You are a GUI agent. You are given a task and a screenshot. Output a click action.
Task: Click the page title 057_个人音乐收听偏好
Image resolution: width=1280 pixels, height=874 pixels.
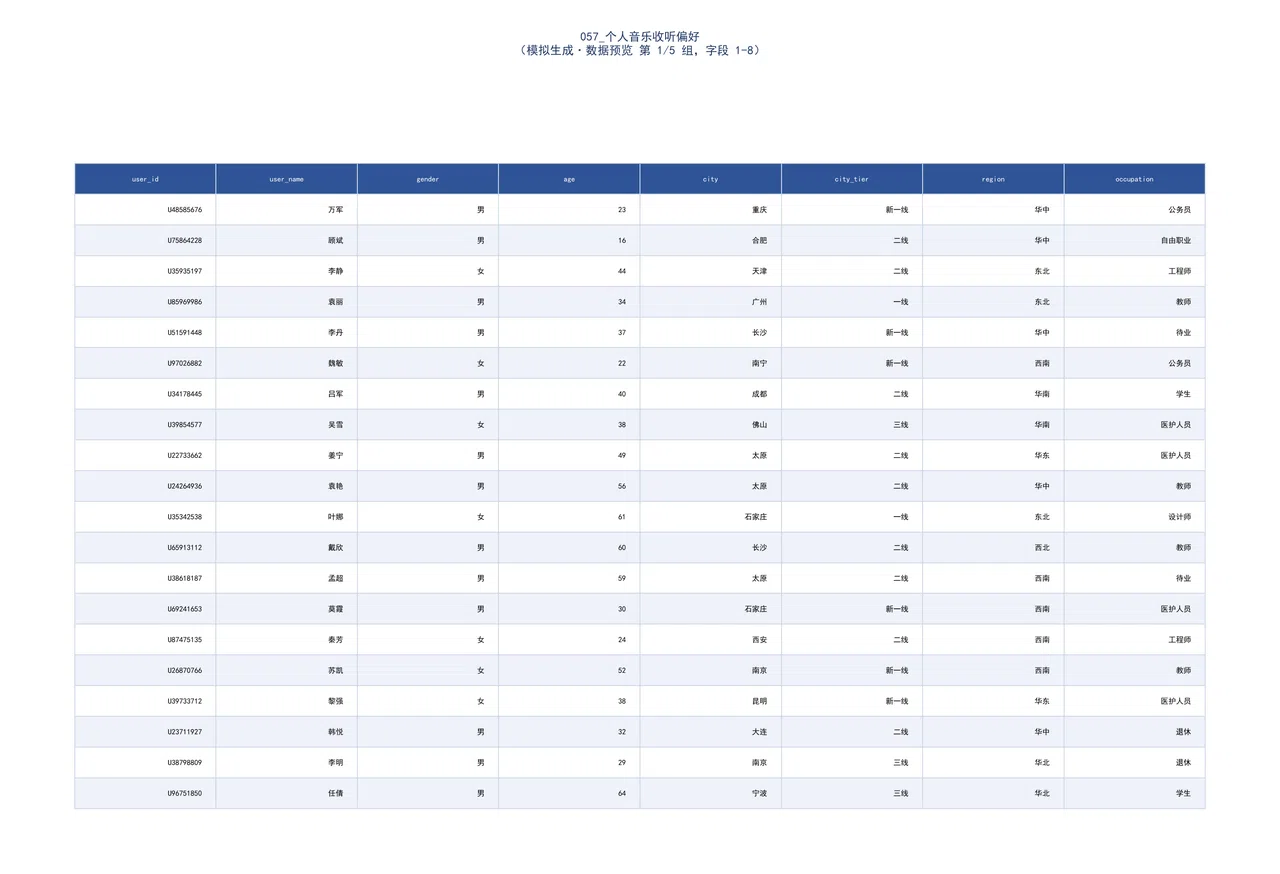point(640,36)
